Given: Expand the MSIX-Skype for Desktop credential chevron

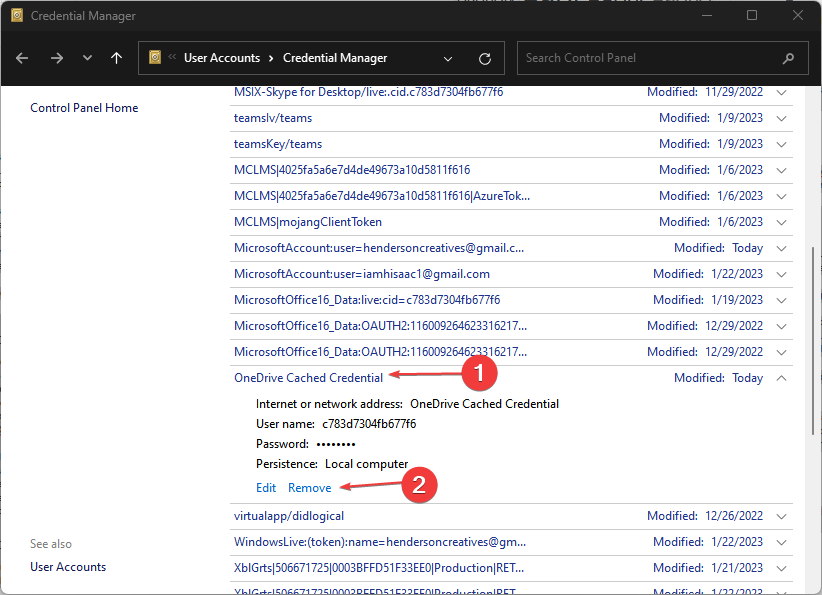Looking at the screenshot, I should [x=781, y=92].
